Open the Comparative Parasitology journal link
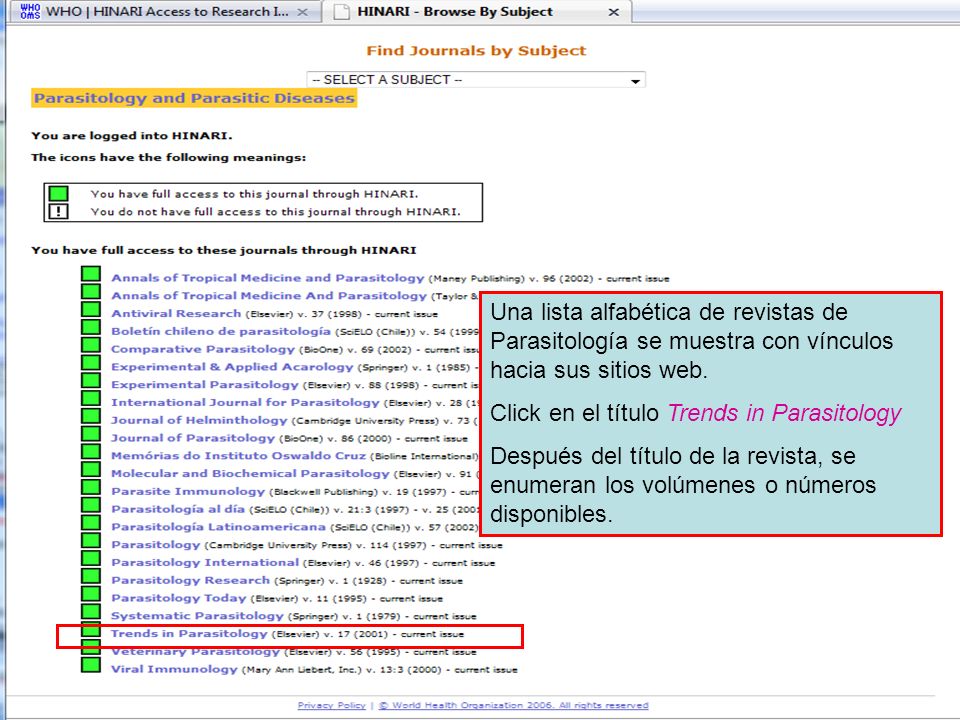This screenshot has width=960, height=720. 203,349
